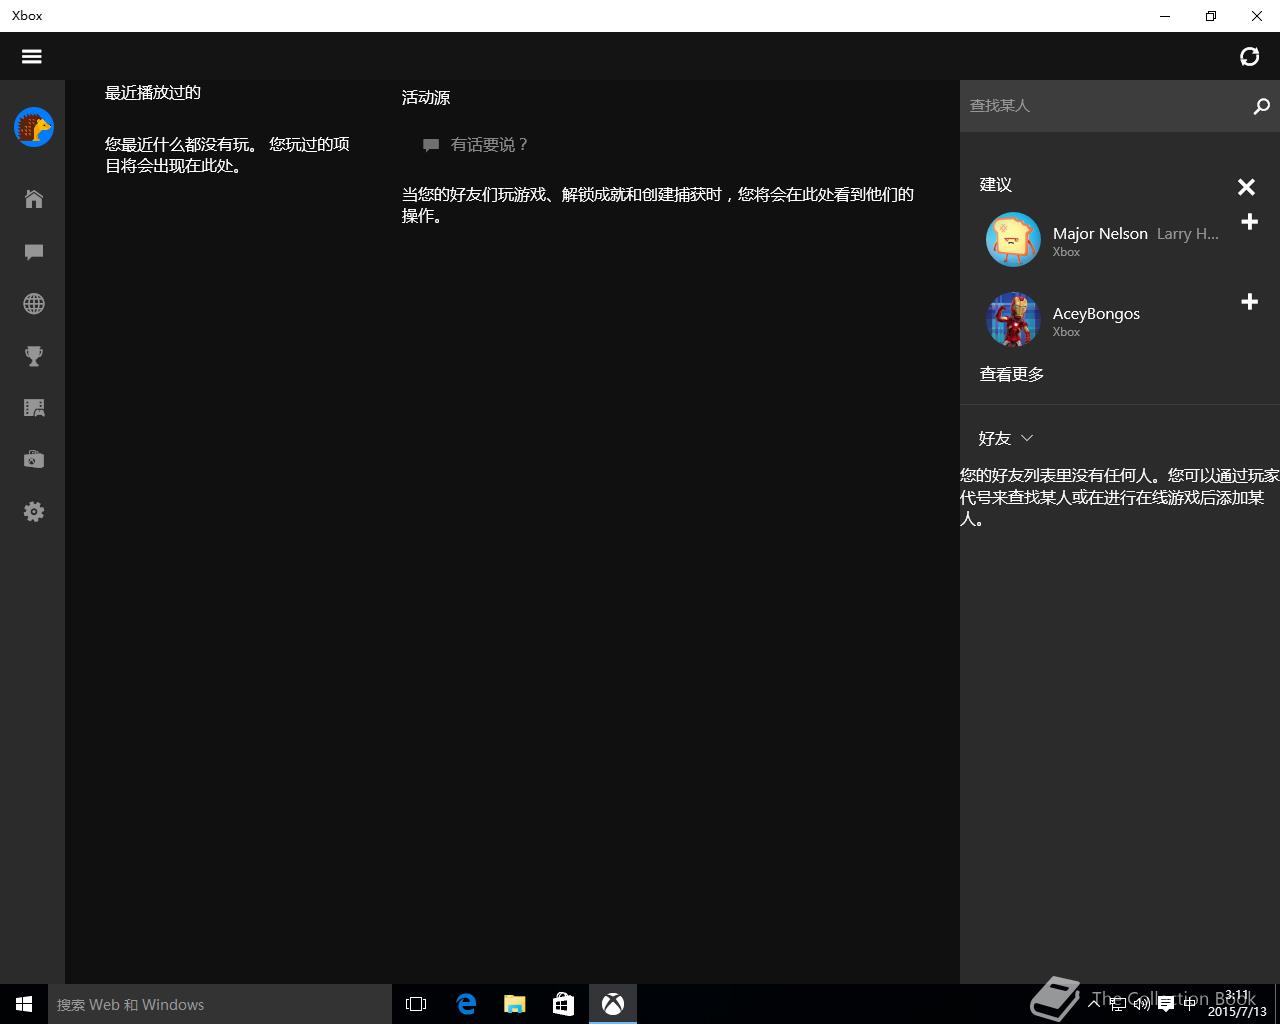This screenshot has height=1024, width=1280.
Task: Click 查看更多 to see more suggestions
Action: click(1012, 374)
